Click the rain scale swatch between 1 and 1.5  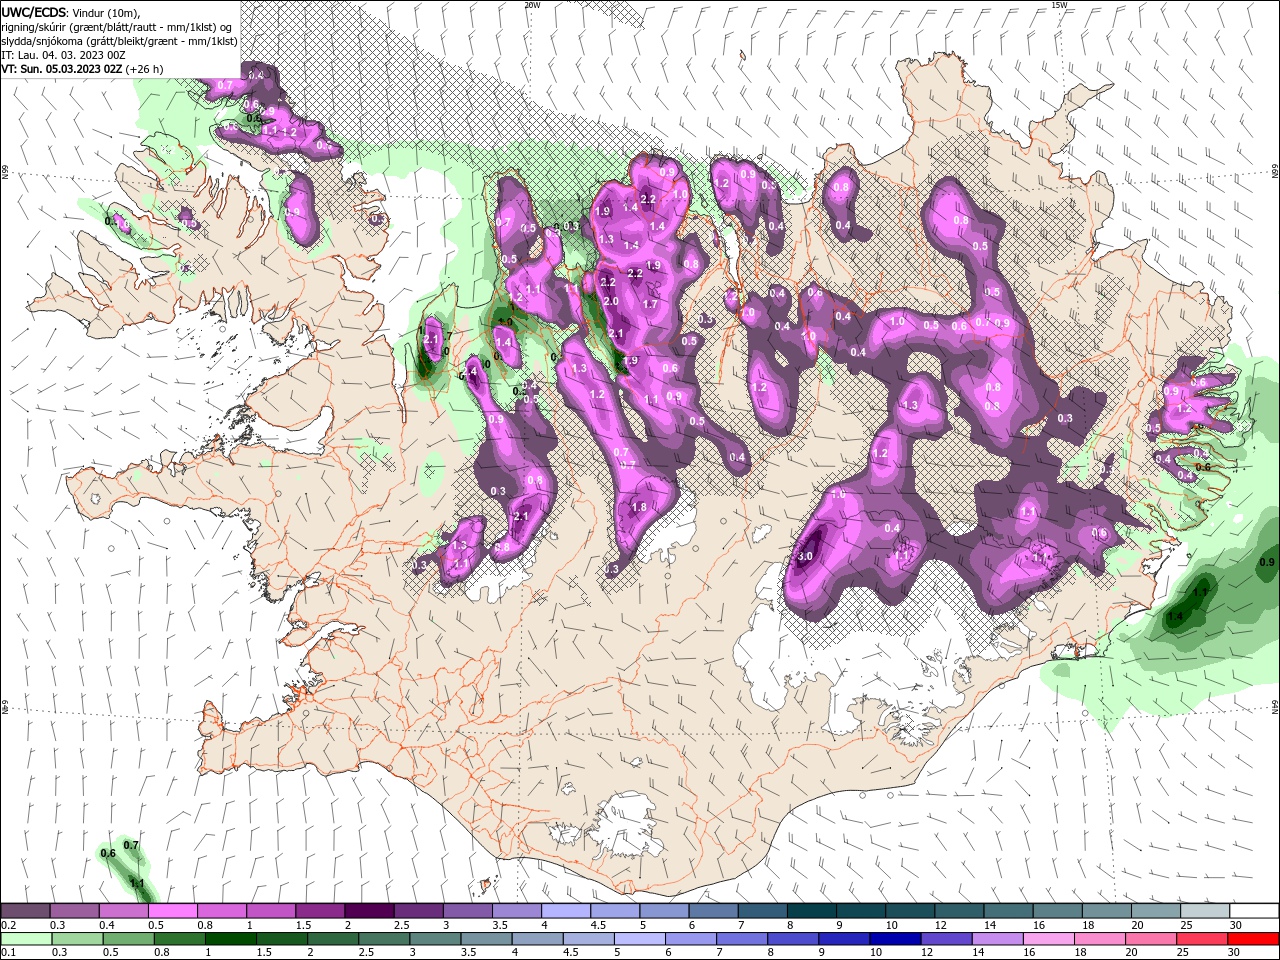230,939
